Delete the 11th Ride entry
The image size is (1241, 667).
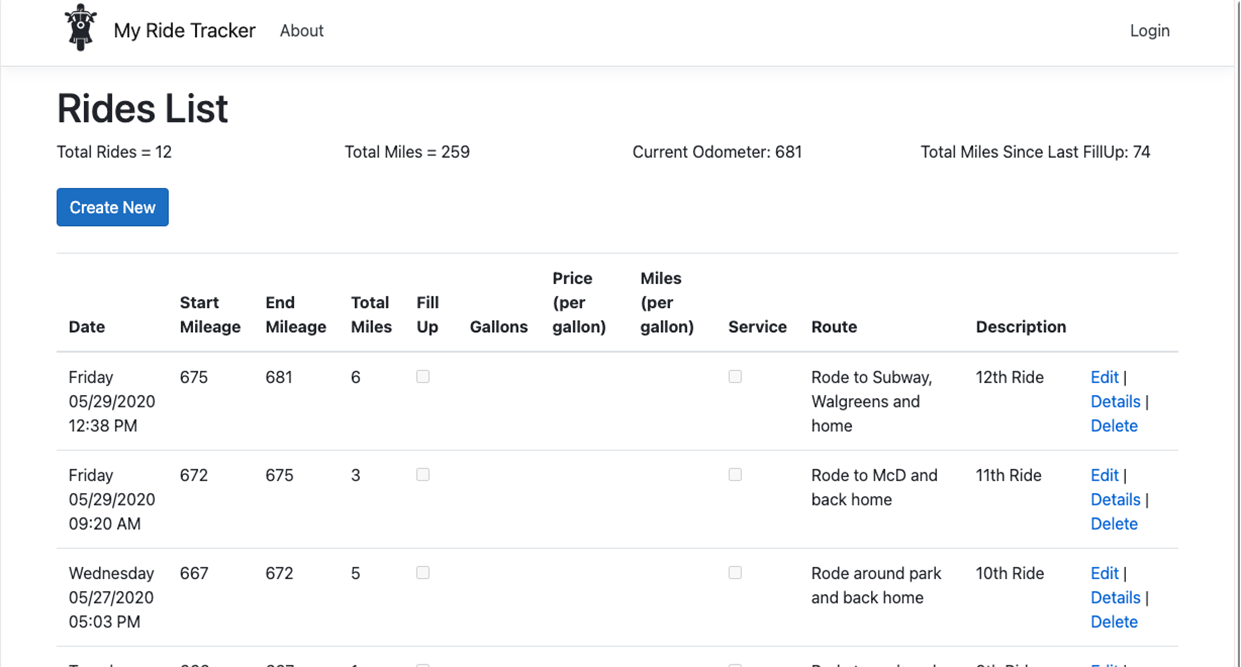pyautogui.click(x=1114, y=524)
